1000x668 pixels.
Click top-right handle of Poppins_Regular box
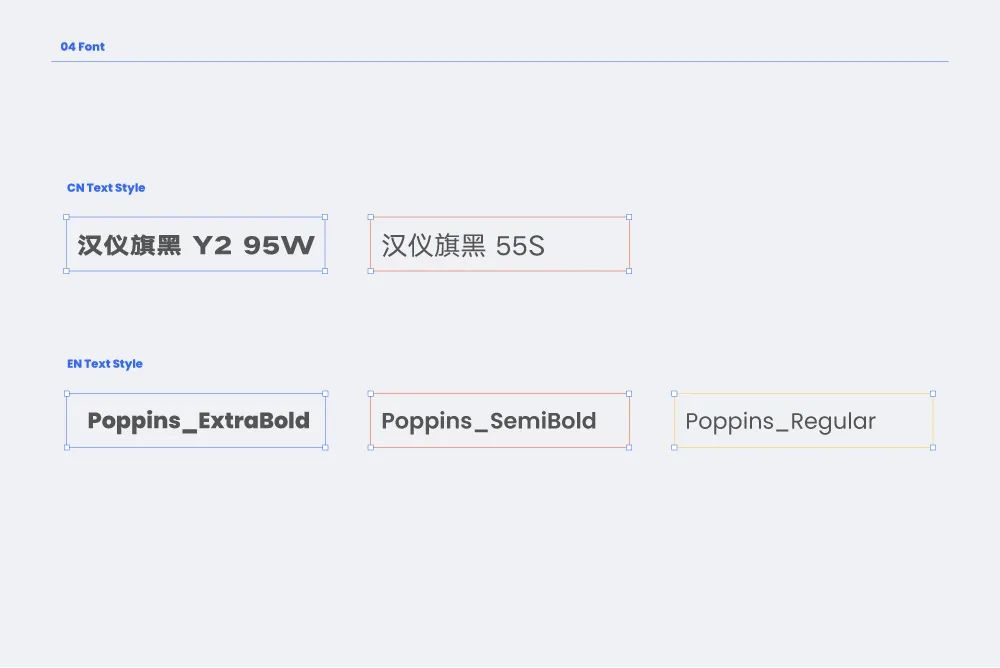[933, 394]
